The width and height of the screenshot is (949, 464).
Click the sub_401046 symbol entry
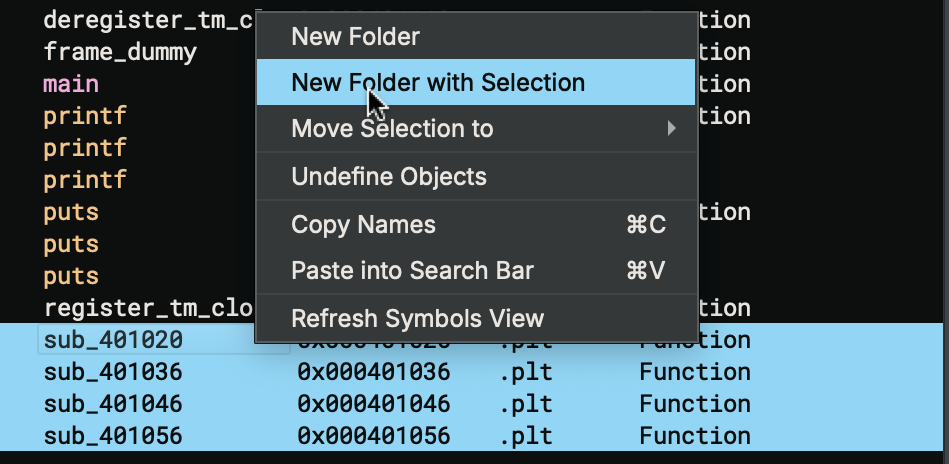pos(113,404)
